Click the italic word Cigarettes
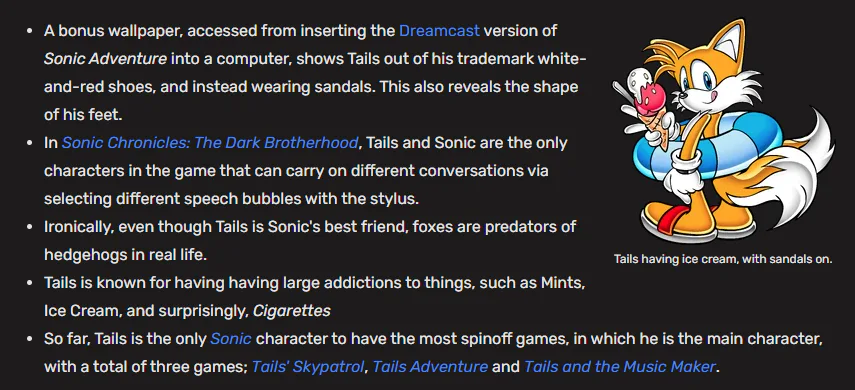The width and height of the screenshot is (855, 390). (x=292, y=311)
